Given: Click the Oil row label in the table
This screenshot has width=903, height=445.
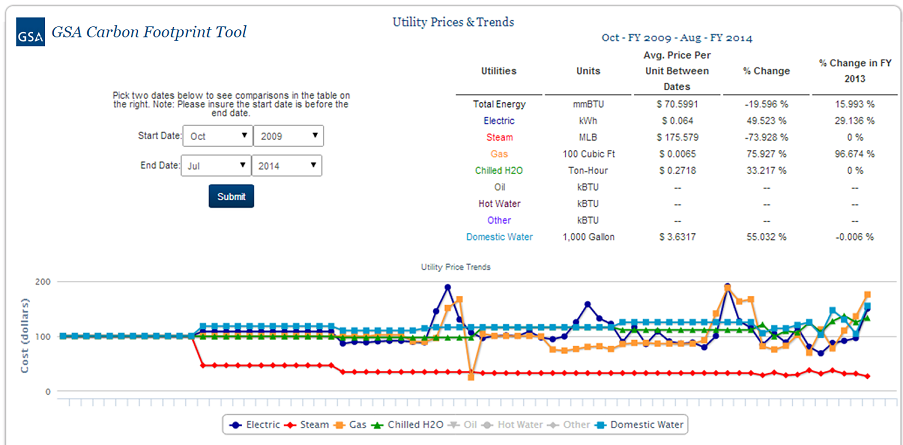Looking at the screenshot, I should tap(499, 187).
